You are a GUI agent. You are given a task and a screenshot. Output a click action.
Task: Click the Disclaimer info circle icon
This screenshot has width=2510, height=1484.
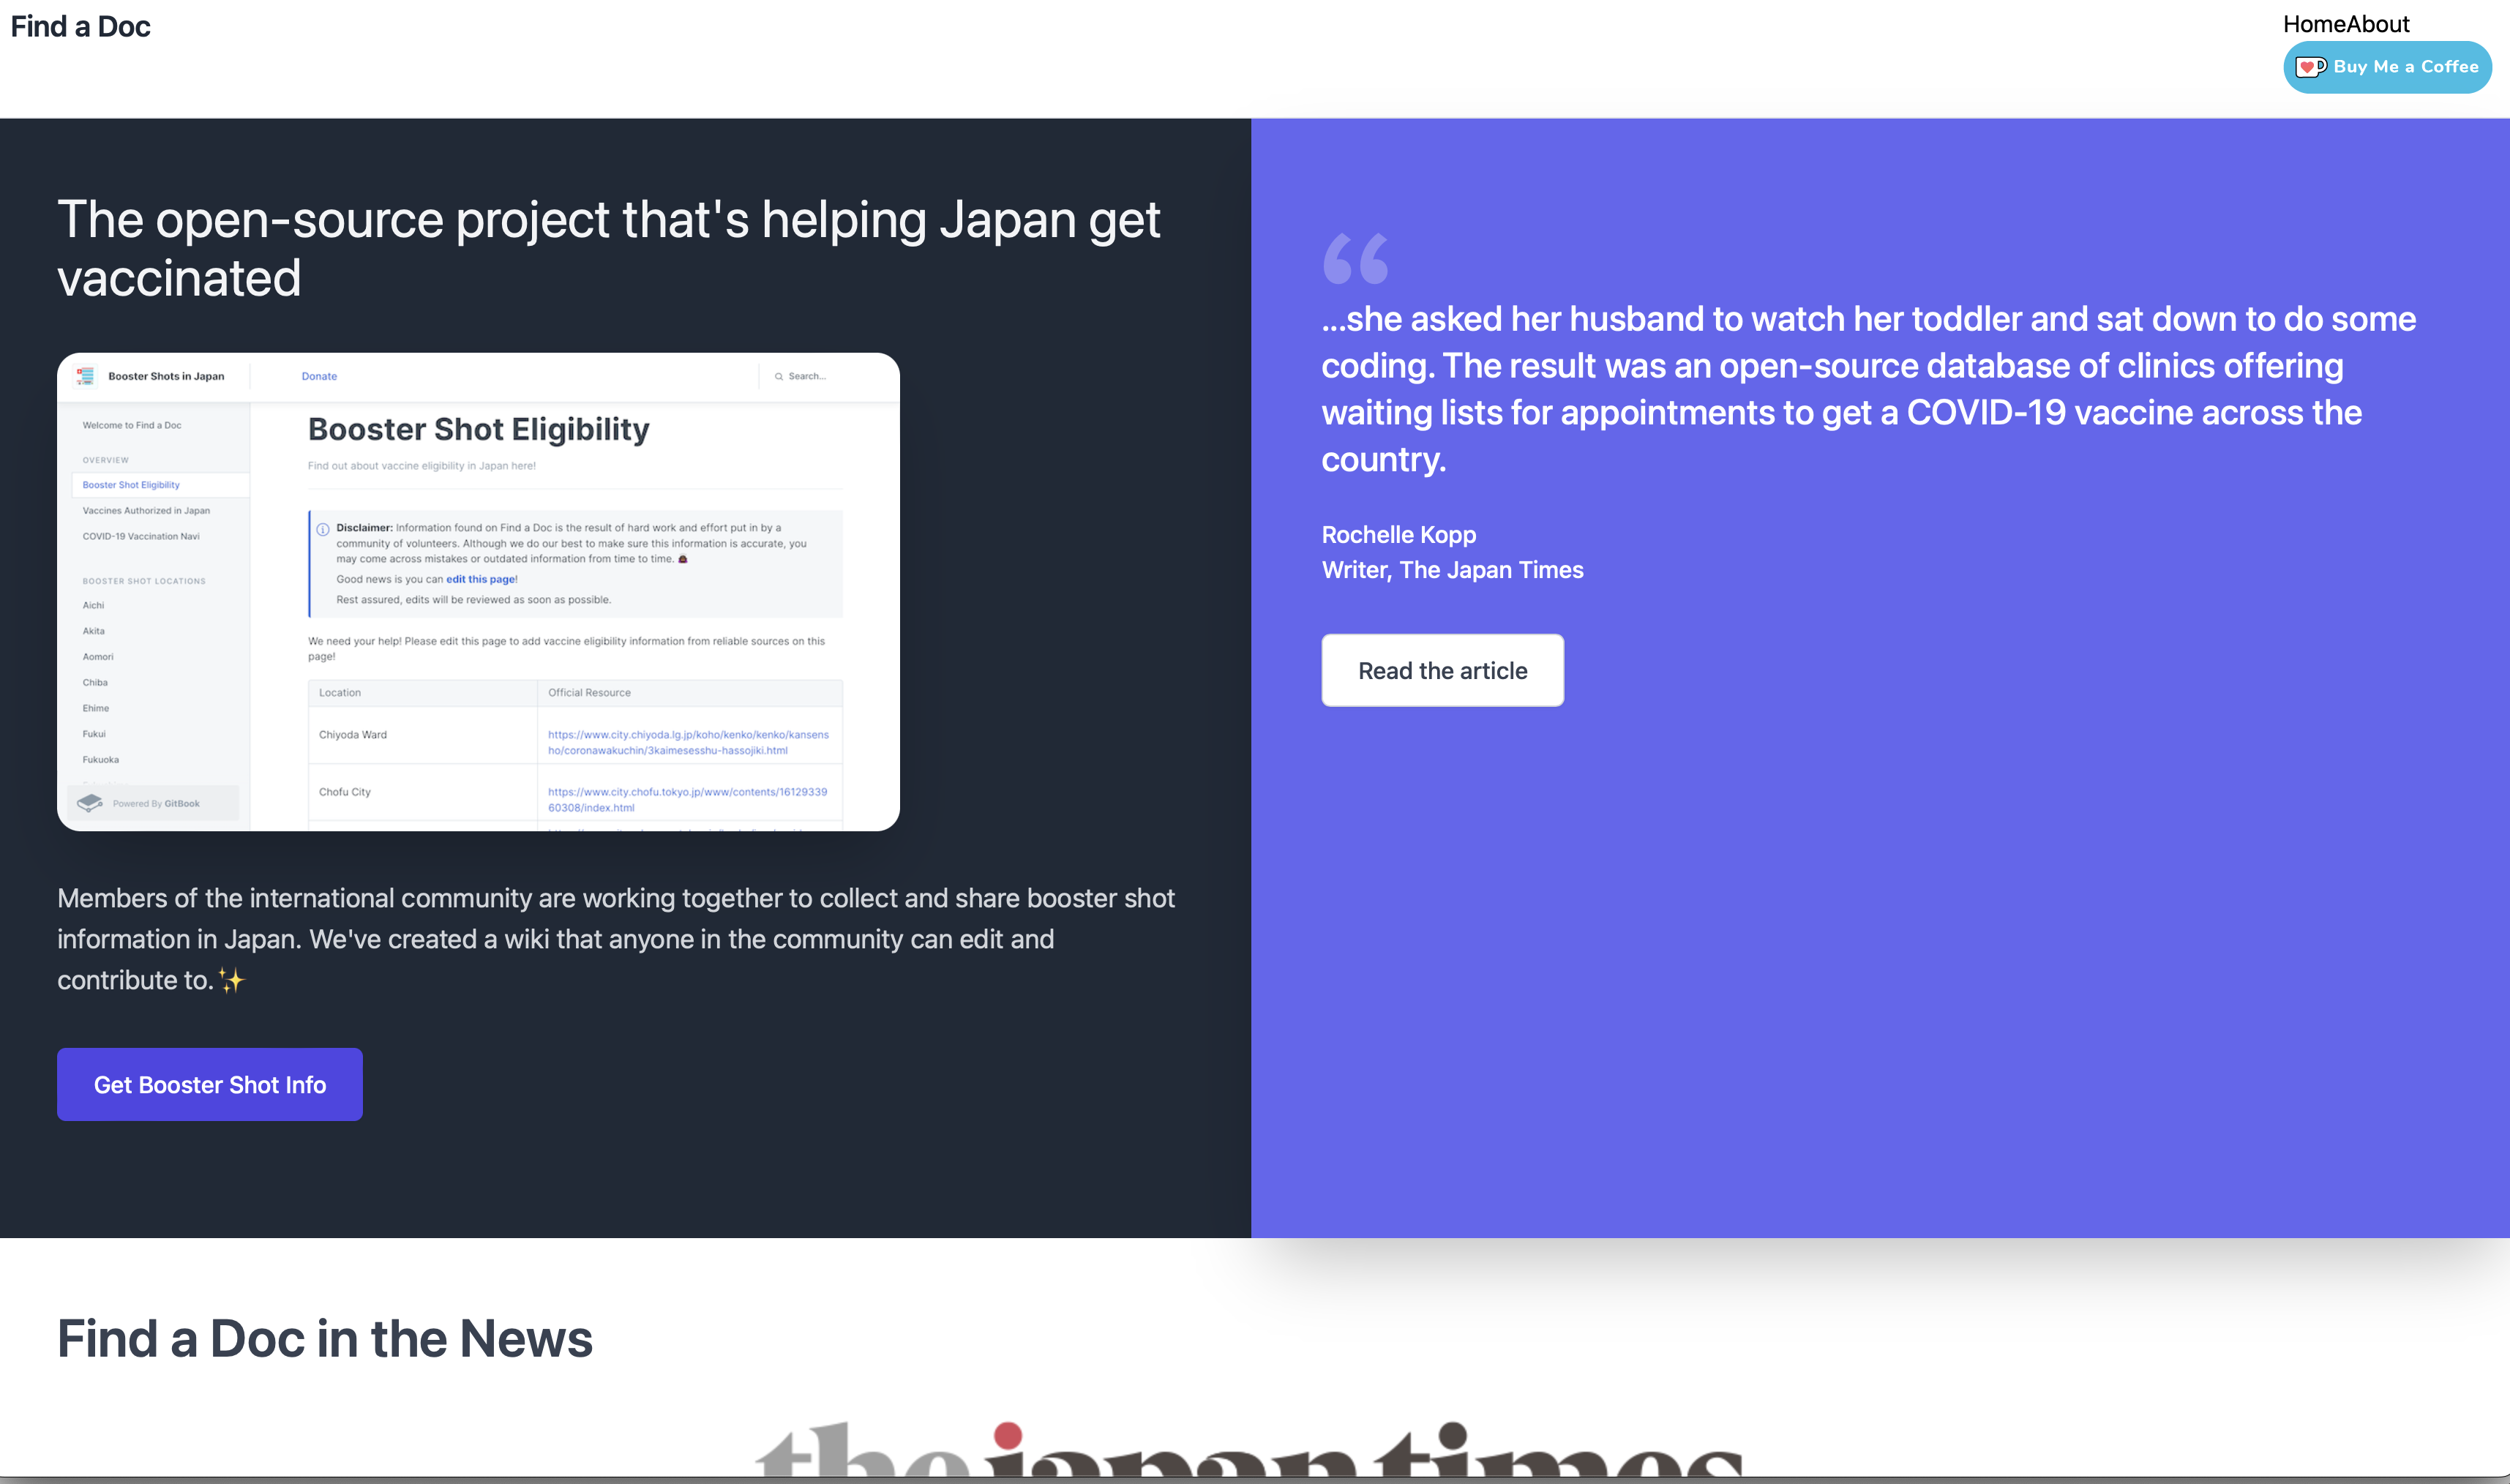click(x=323, y=529)
